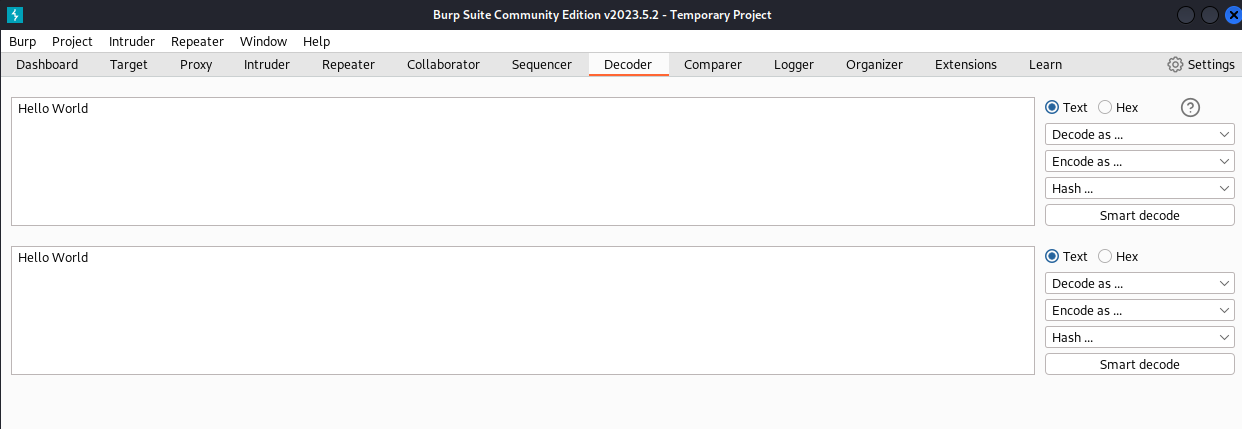Screen dimensions: 1242x429
Task: Click the Settings gear icon
Action: point(1175,64)
